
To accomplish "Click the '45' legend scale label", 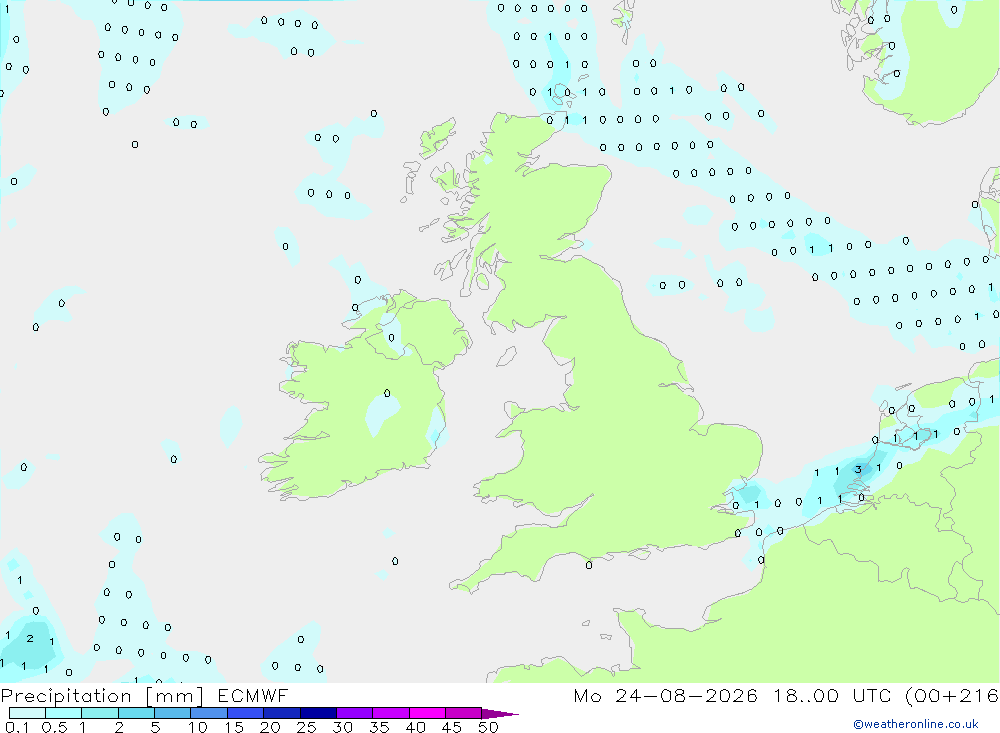I will 452,727.
